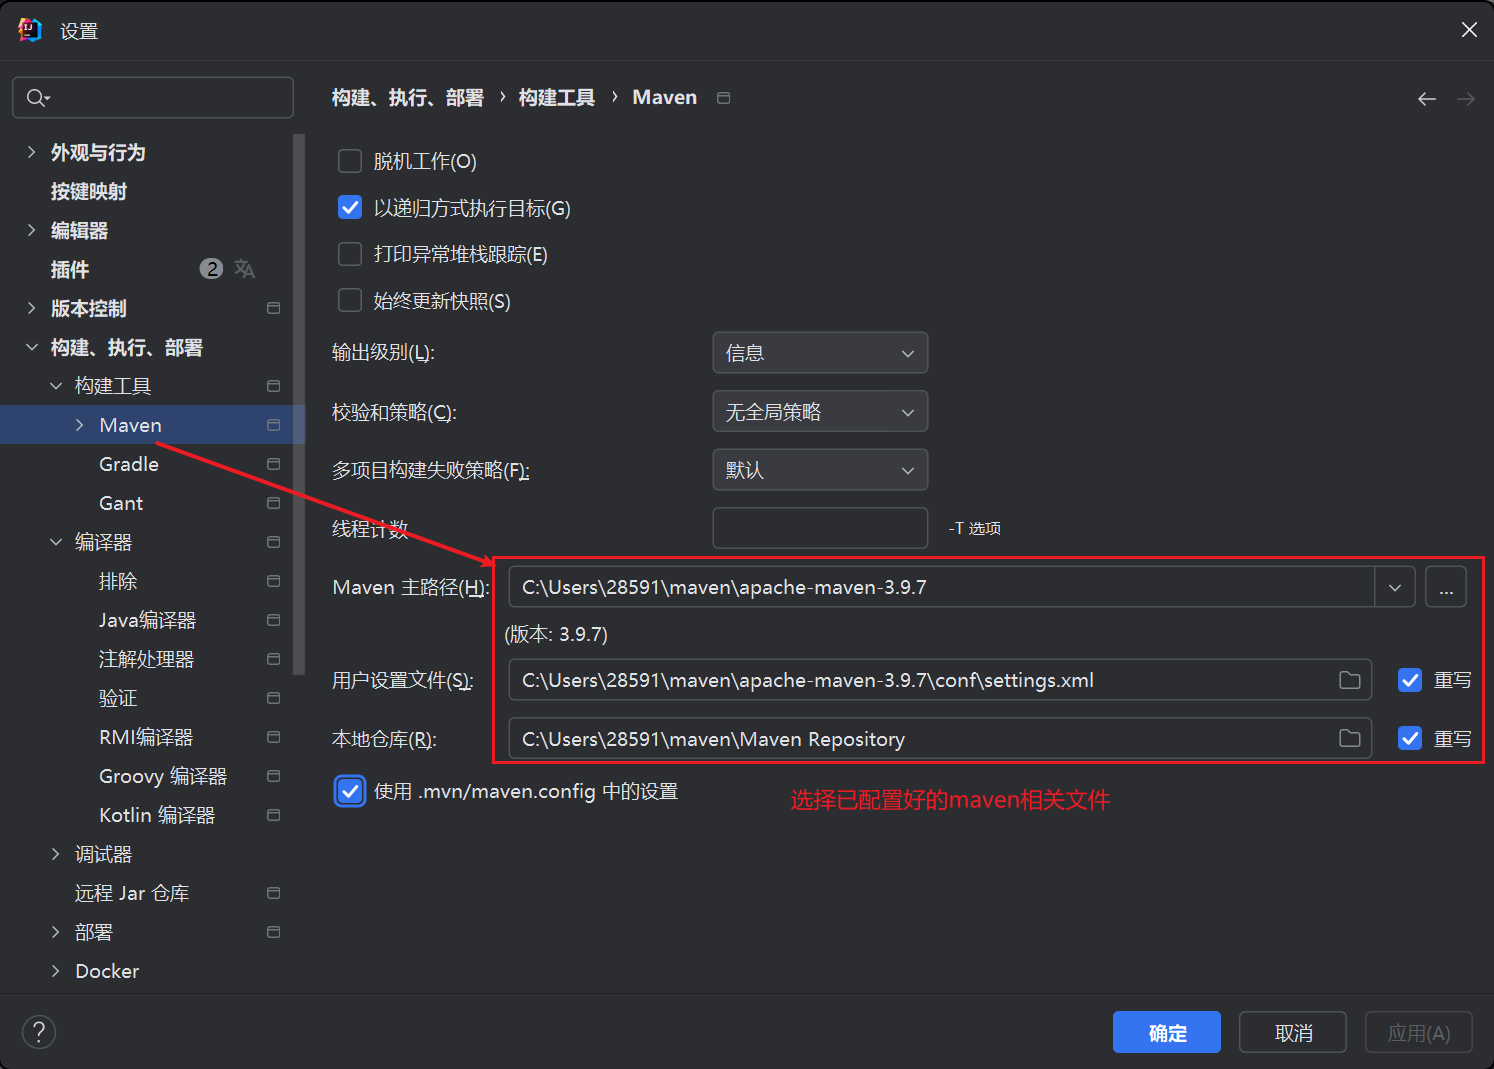Click 取消 to discard changes
This screenshot has width=1494, height=1069.
pyautogui.click(x=1293, y=1032)
